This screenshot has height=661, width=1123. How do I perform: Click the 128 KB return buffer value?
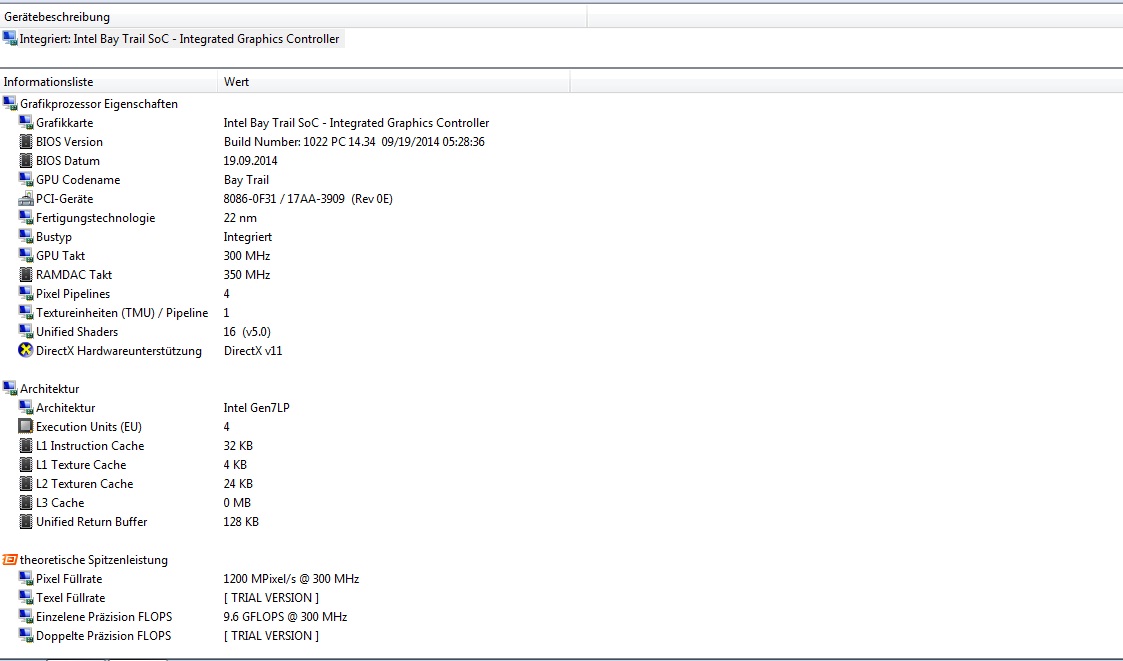[x=241, y=521]
